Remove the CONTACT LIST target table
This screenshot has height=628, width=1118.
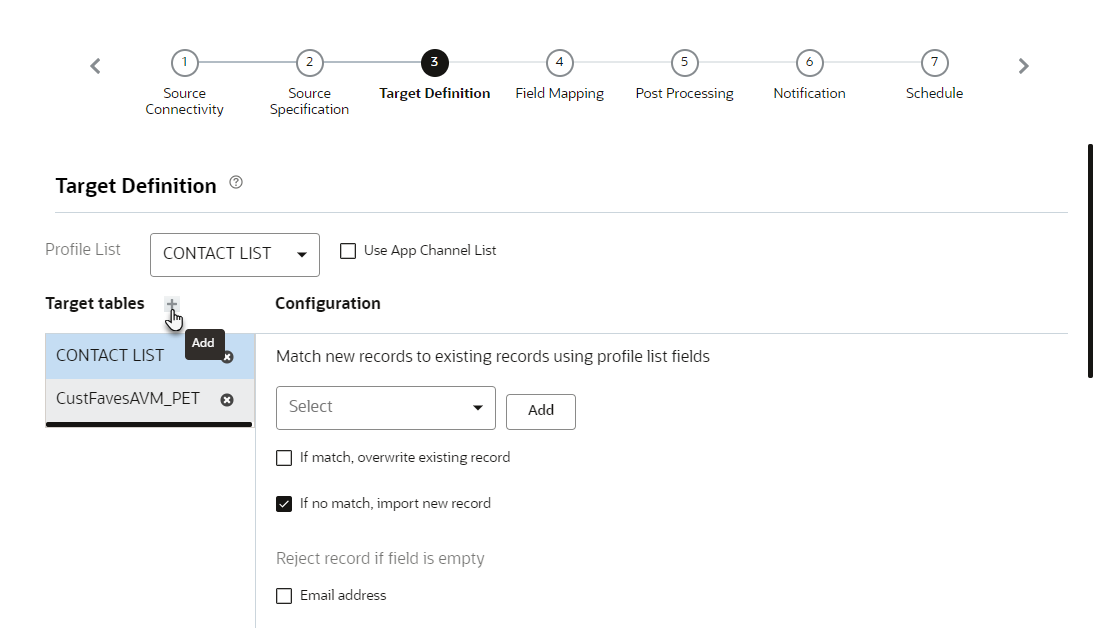(x=228, y=357)
